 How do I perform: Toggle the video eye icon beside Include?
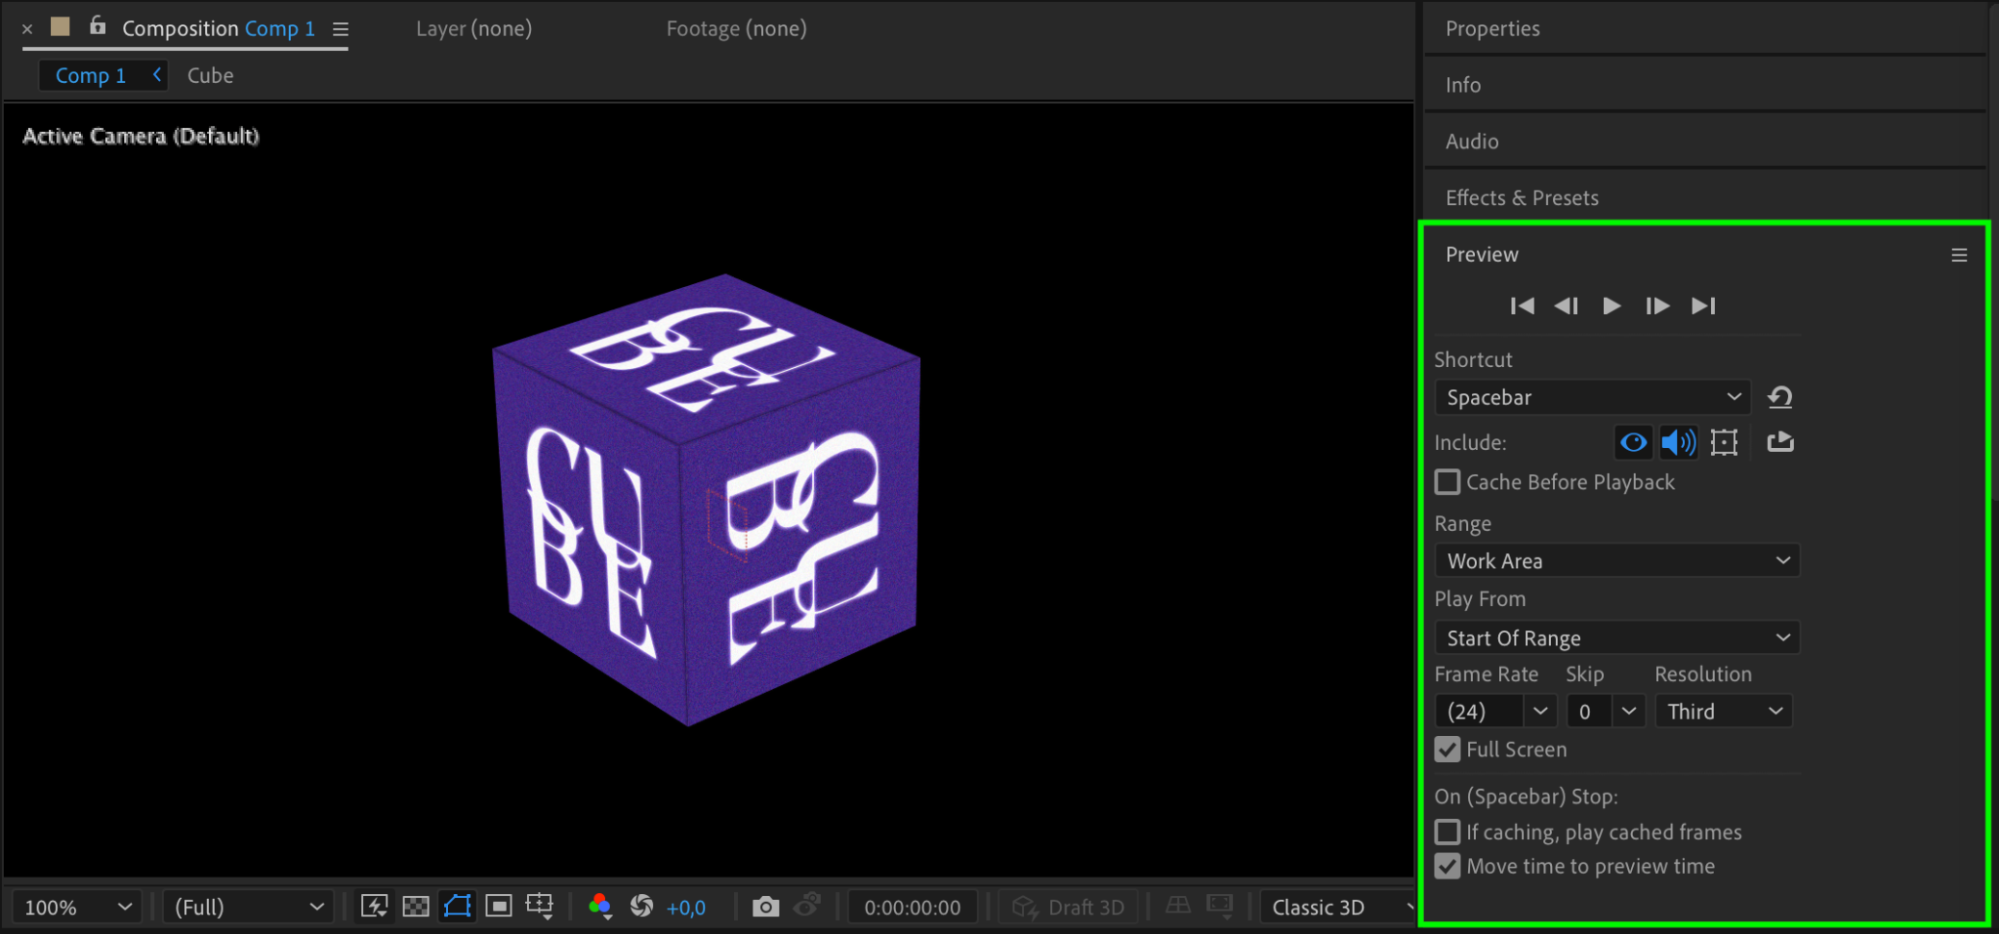[1634, 442]
